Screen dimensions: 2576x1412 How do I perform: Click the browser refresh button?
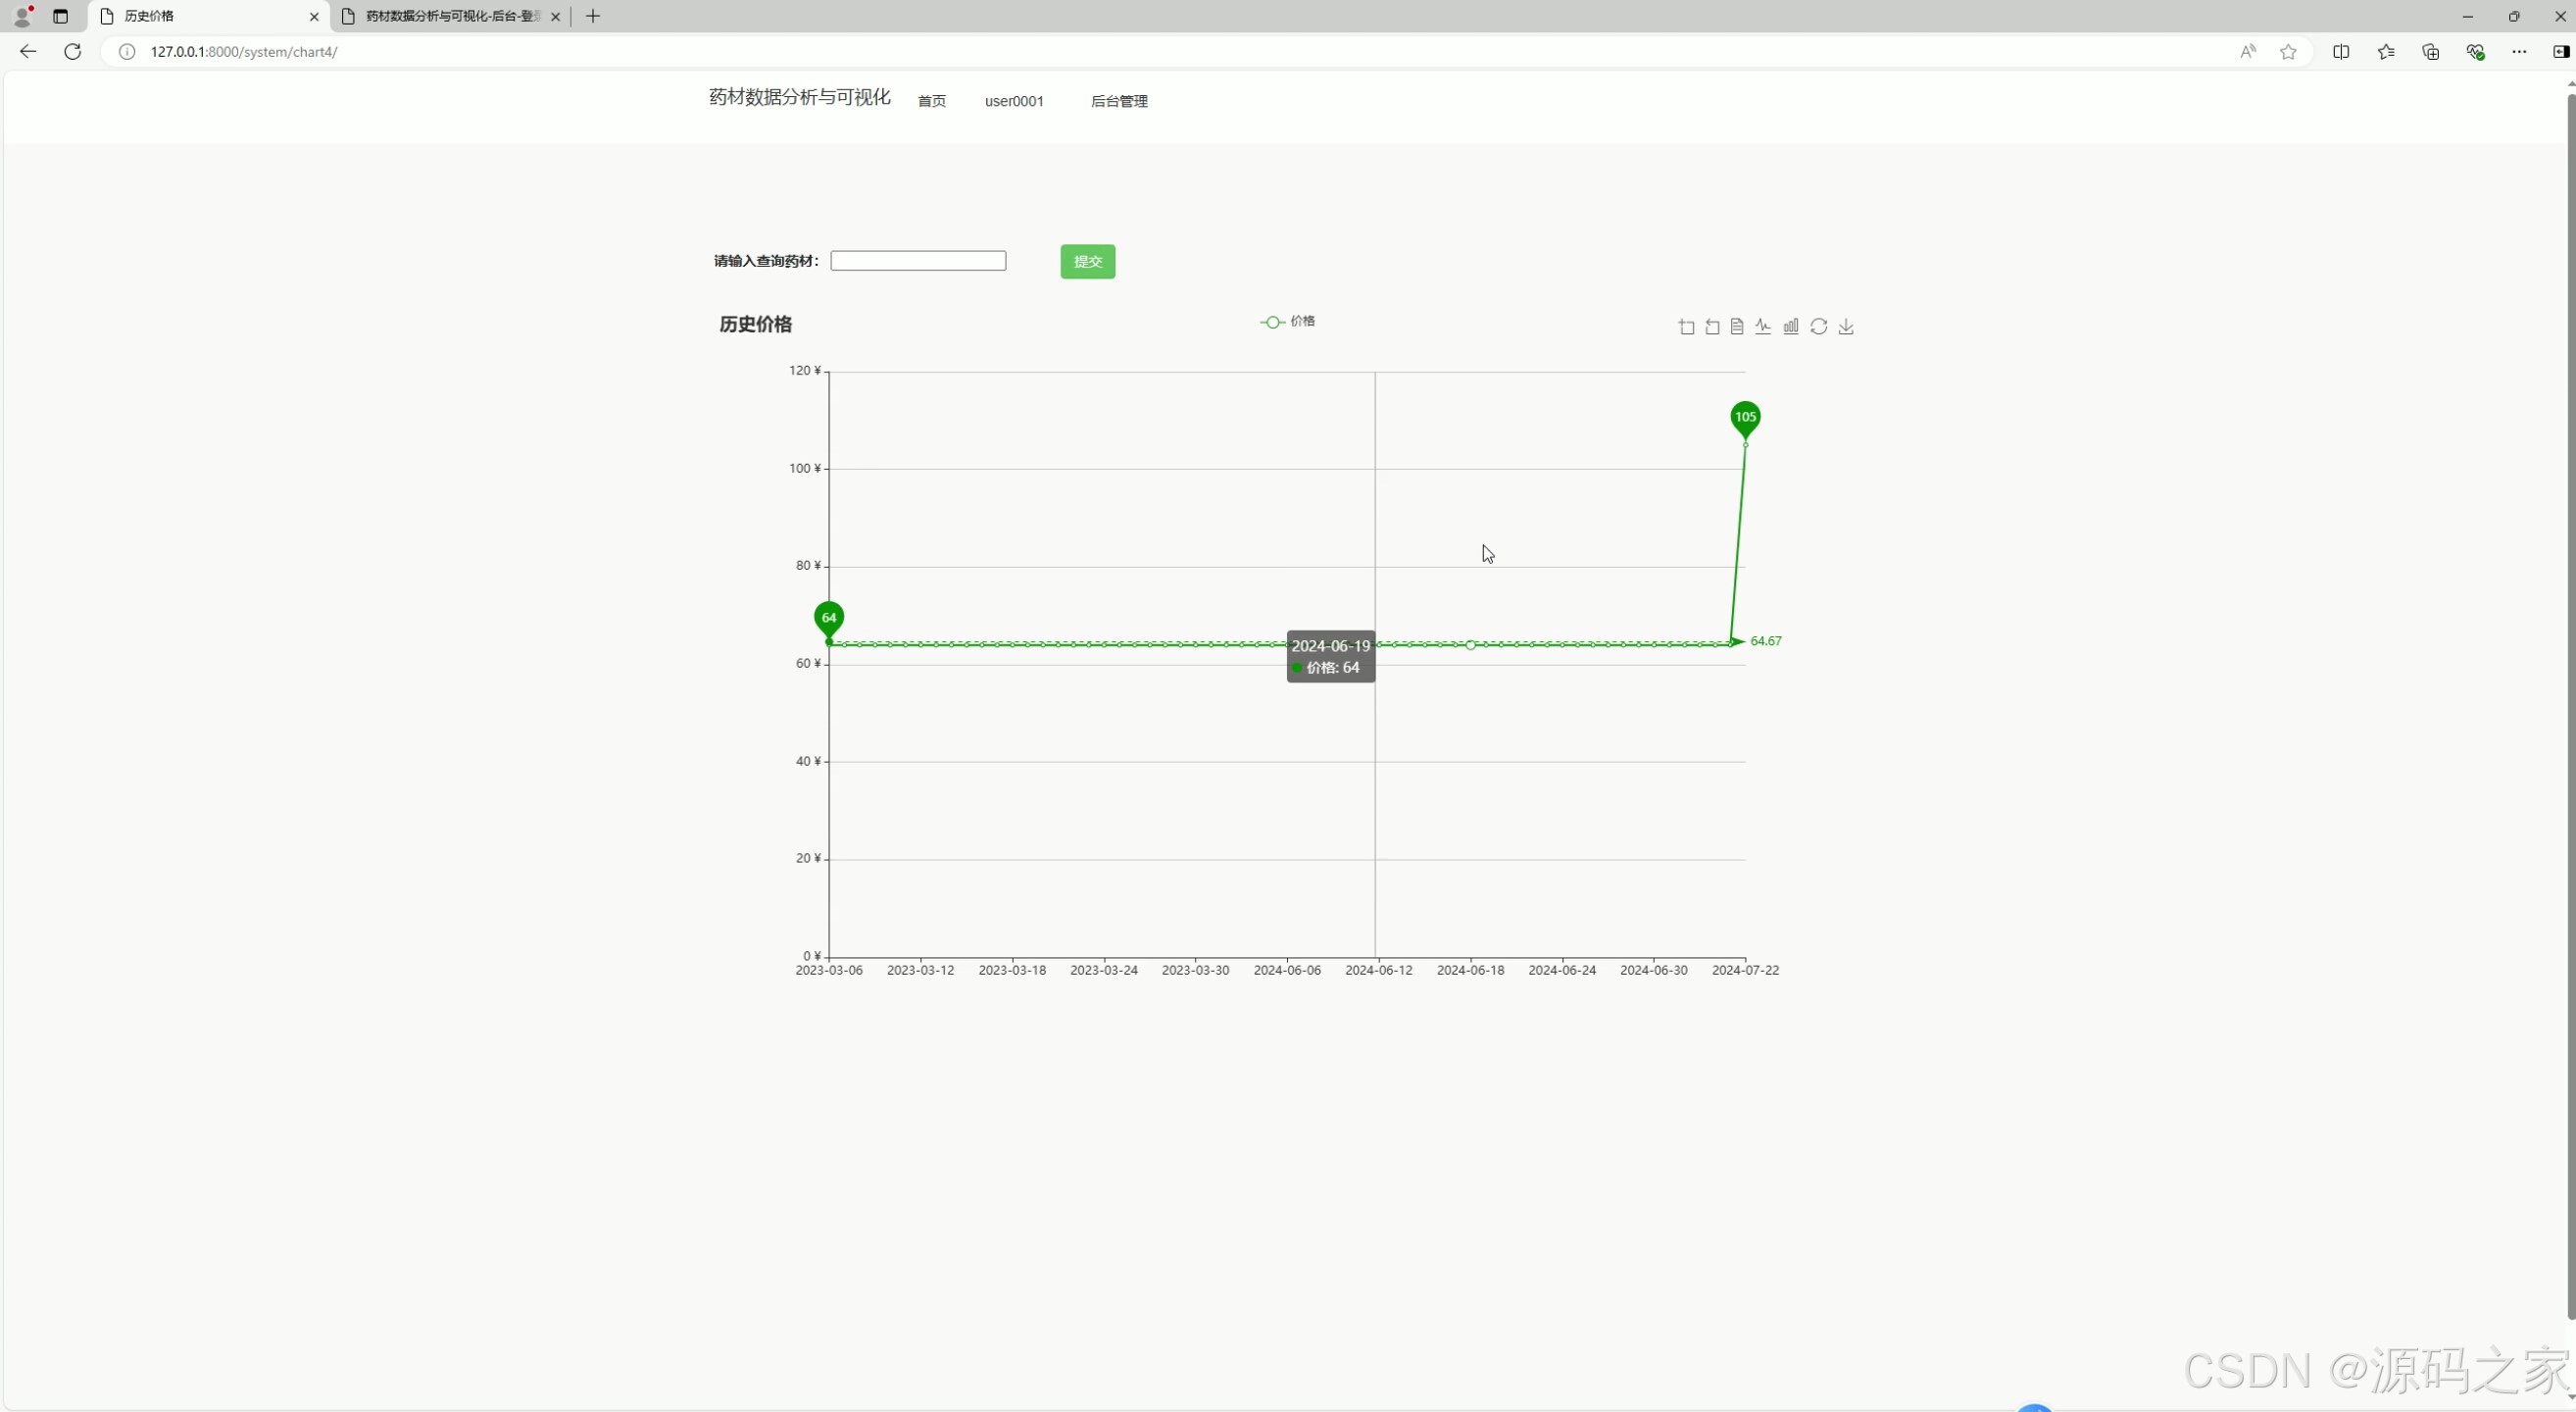[72, 51]
